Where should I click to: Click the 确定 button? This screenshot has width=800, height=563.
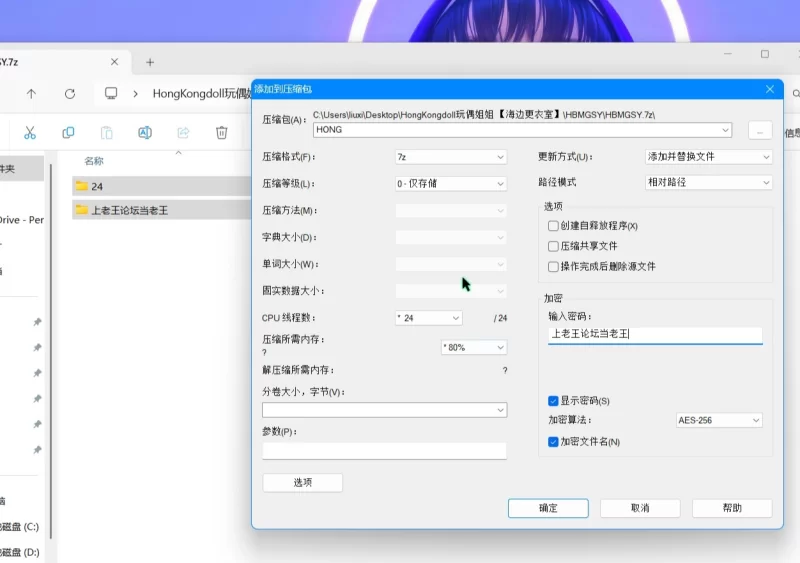[548, 508]
